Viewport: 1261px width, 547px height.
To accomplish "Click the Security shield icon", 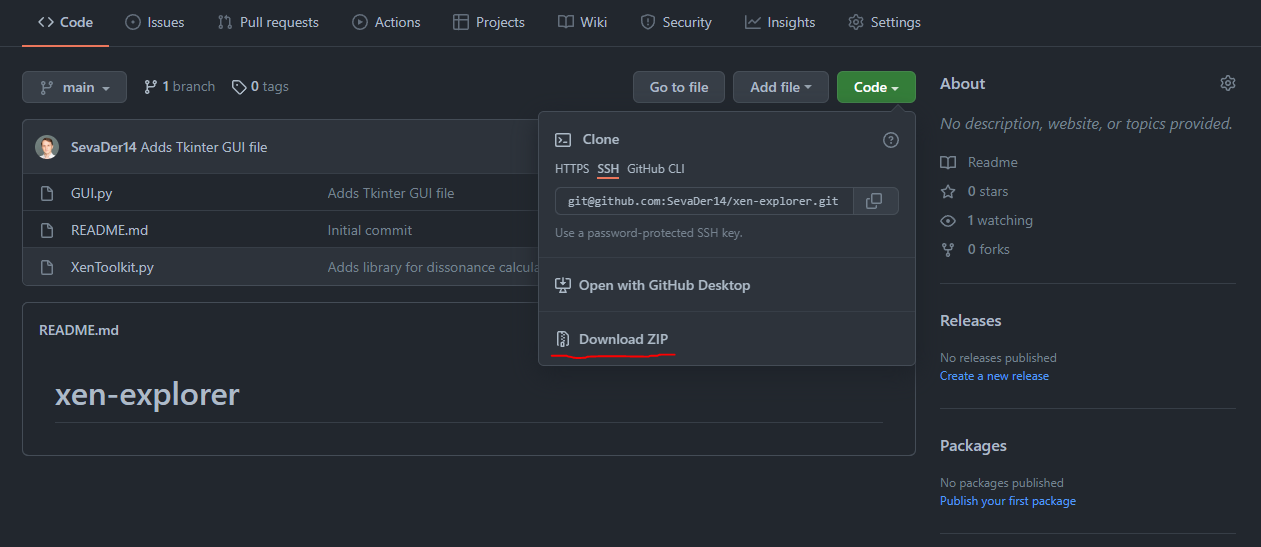I will (648, 22).
